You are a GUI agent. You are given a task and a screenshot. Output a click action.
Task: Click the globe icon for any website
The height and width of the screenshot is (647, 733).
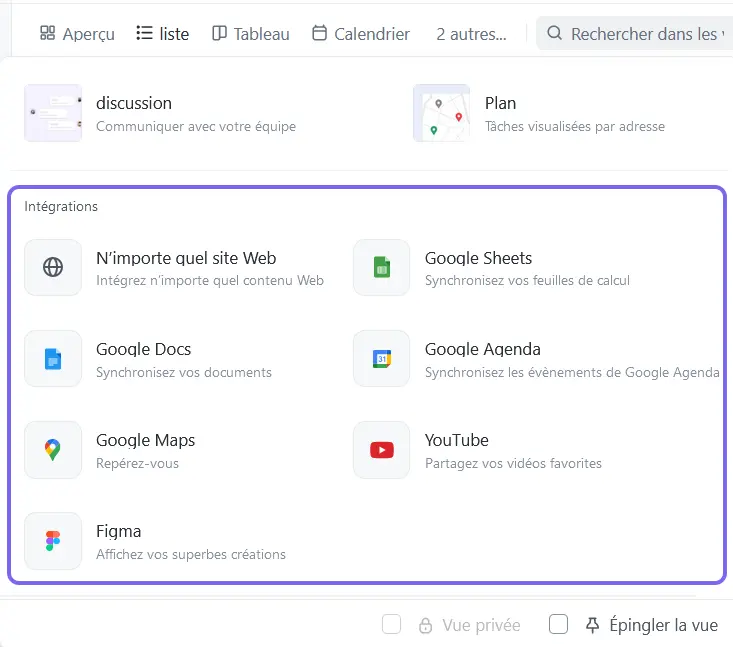(53, 267)
